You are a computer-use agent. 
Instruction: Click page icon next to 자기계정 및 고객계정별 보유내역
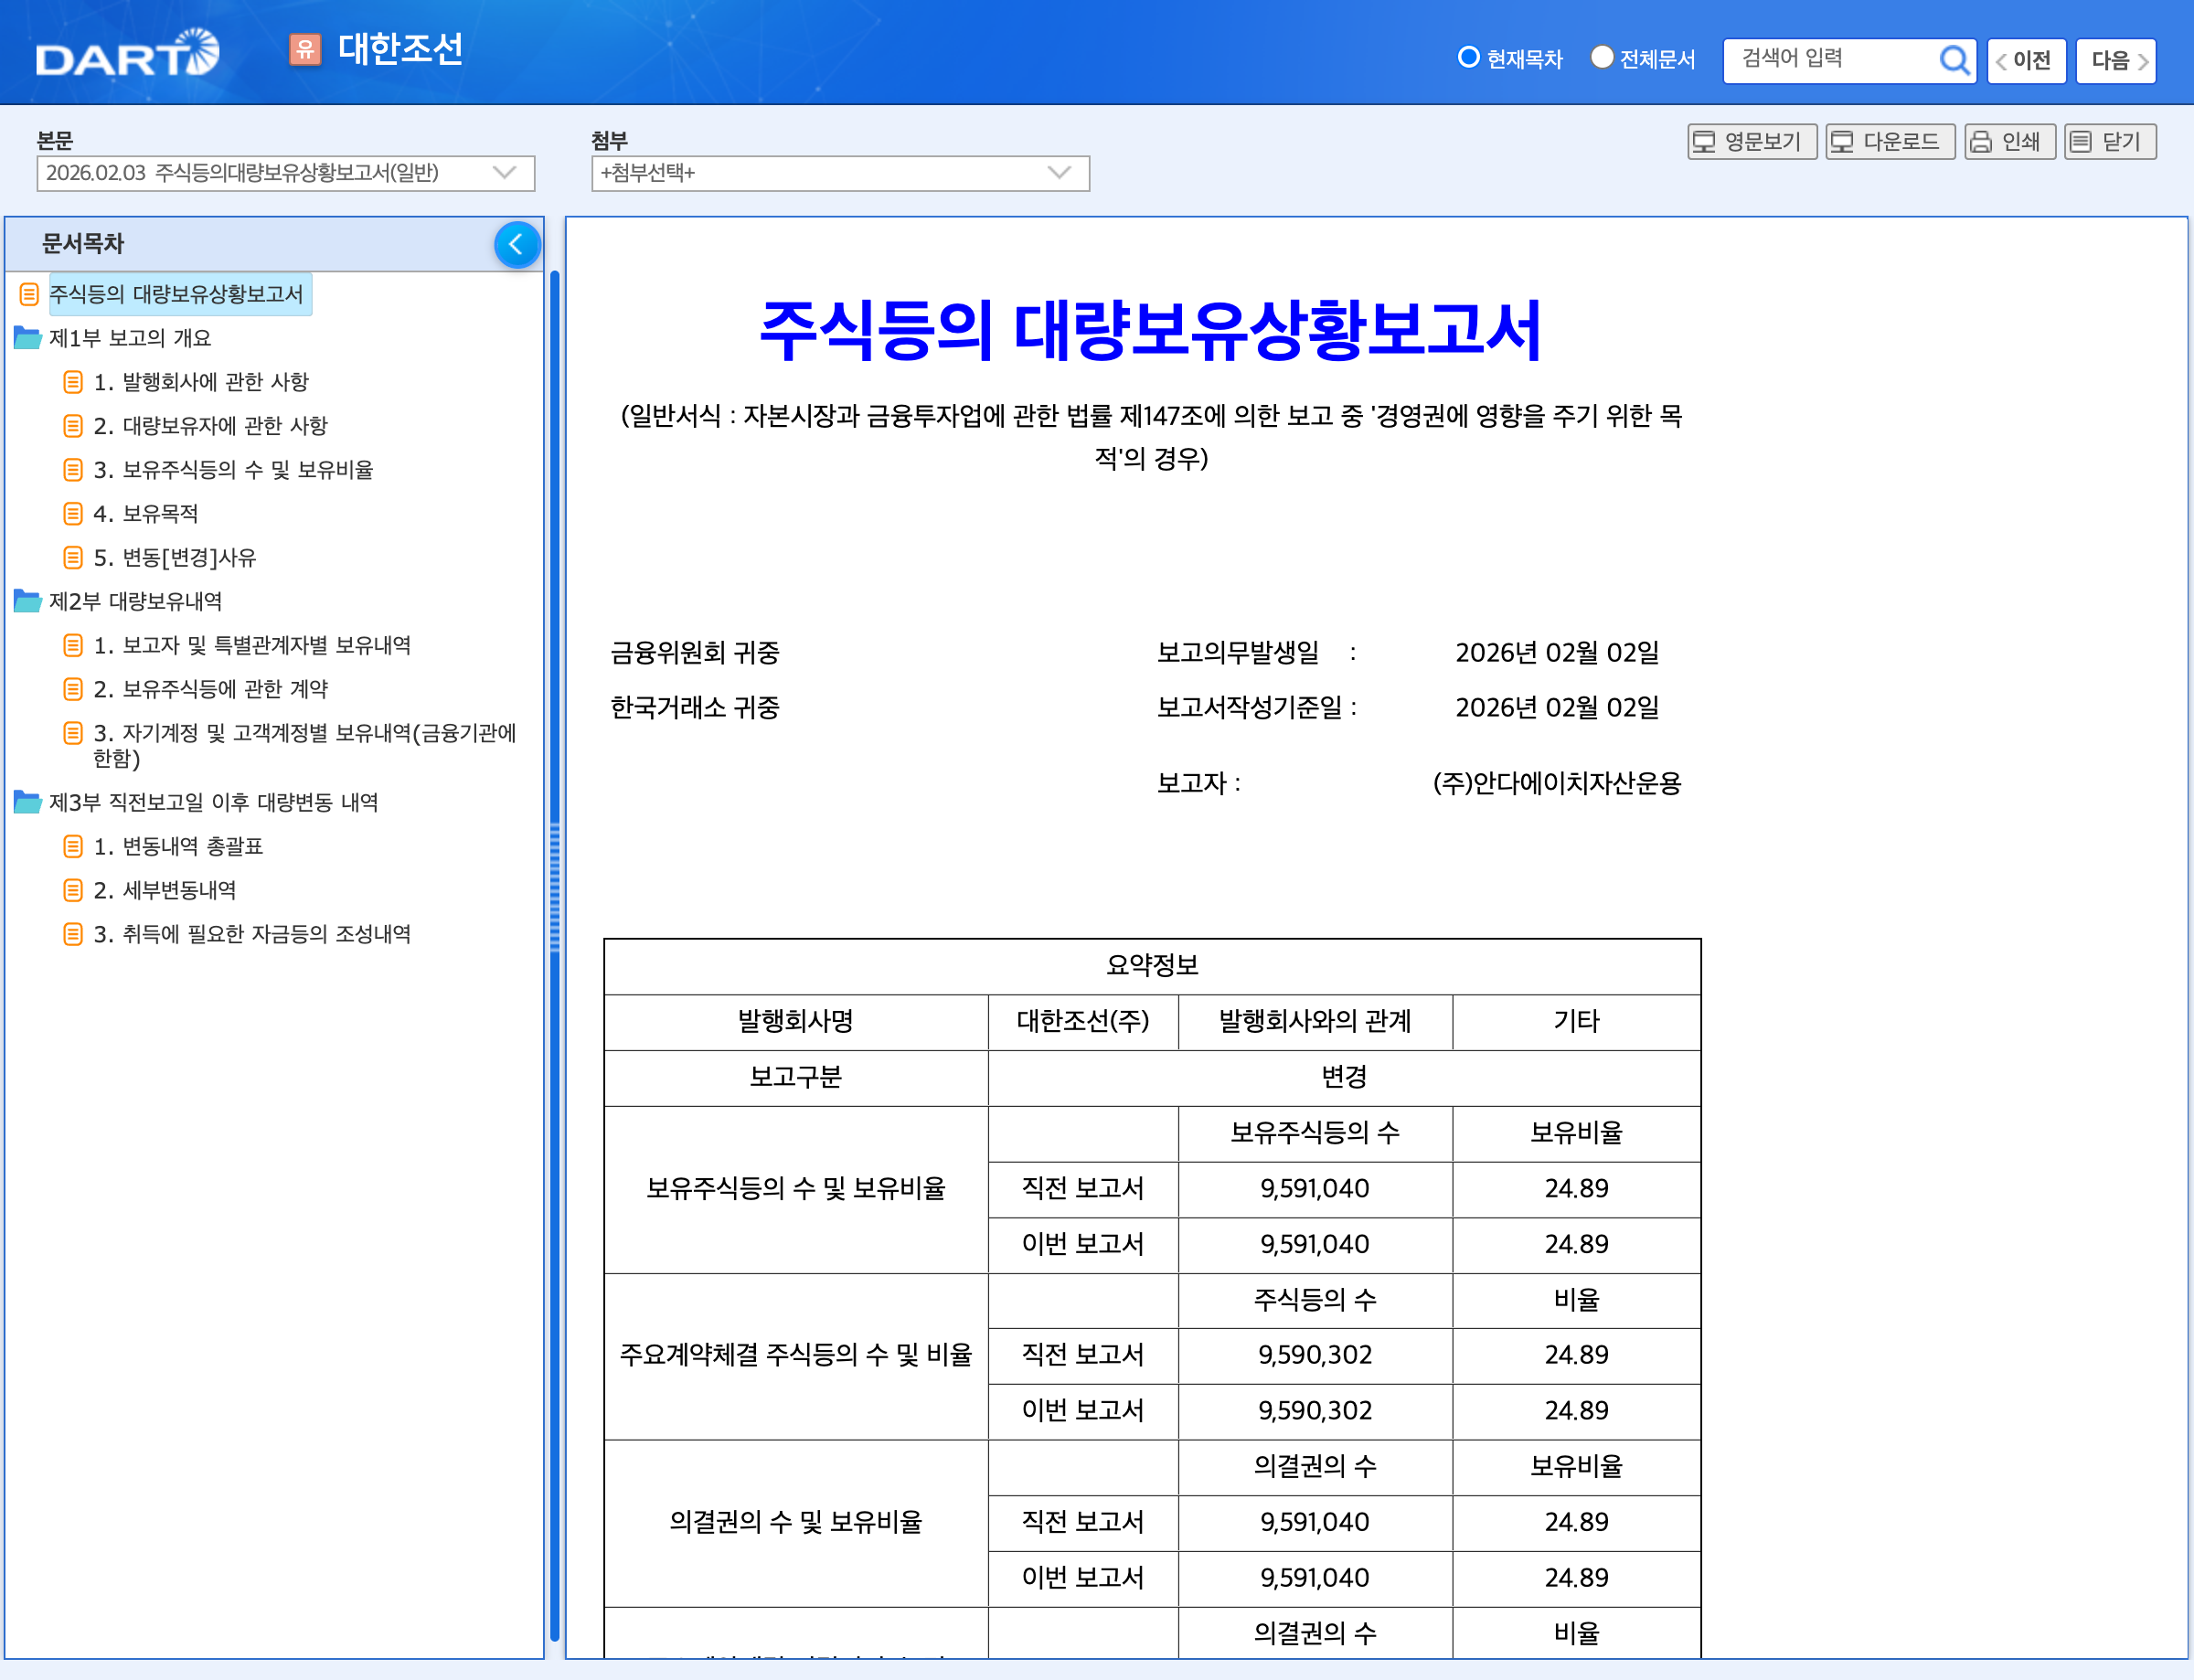[73, 733]
